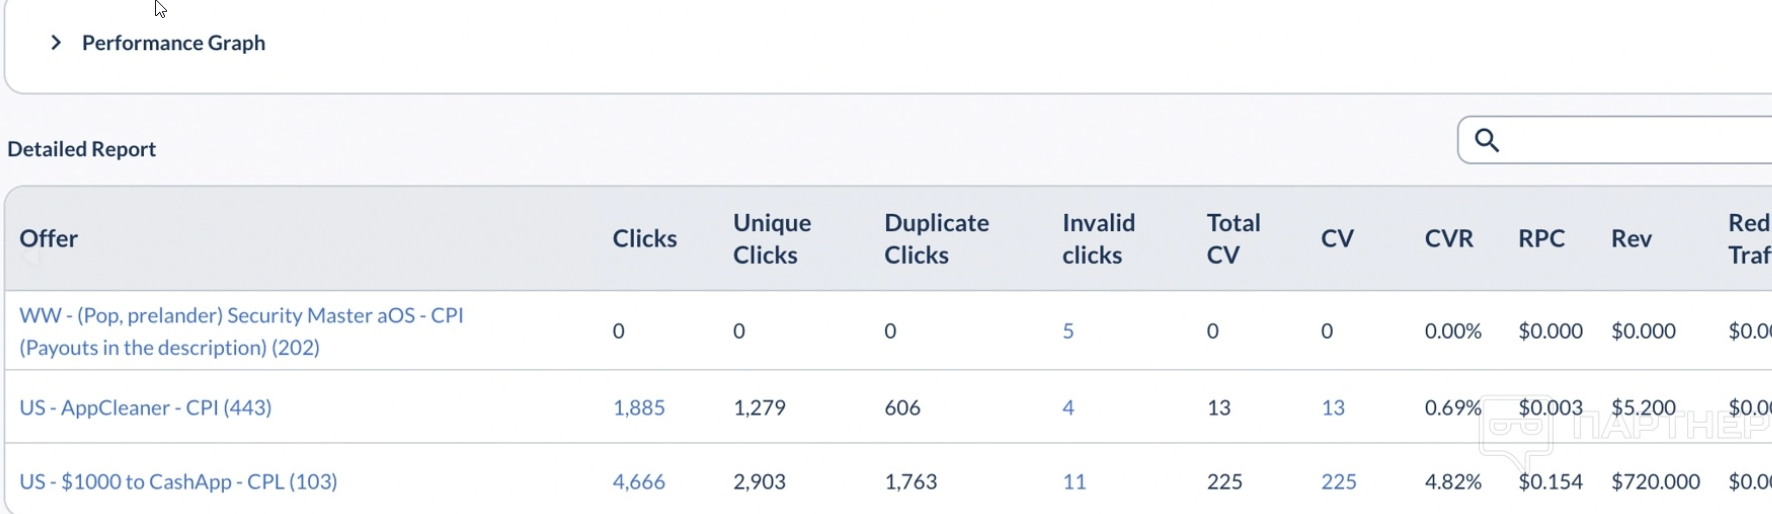
Task: Open the US - $1000 to CashApp offer
Action: pyautogui.click(x=178, y=482)
